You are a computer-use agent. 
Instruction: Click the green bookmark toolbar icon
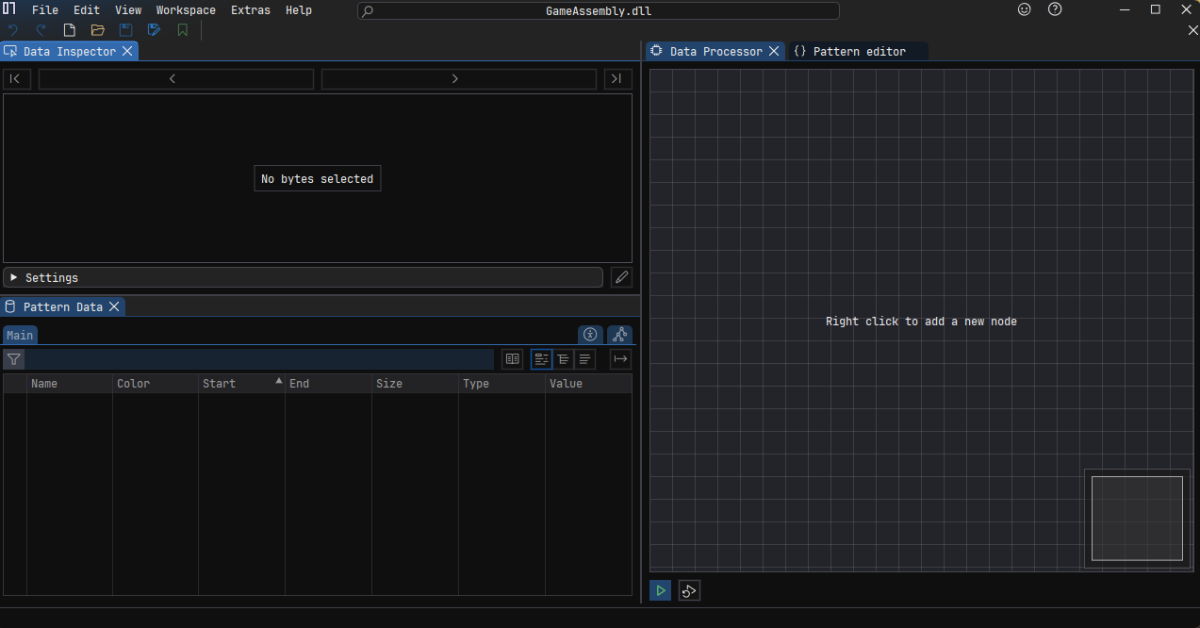(x=182, y=30)
